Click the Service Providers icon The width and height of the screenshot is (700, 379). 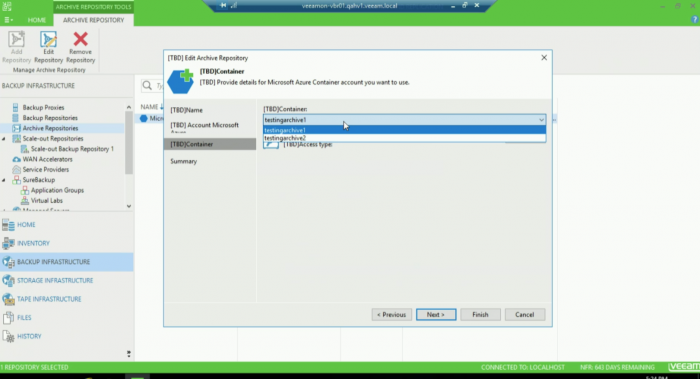coord(17,170)
